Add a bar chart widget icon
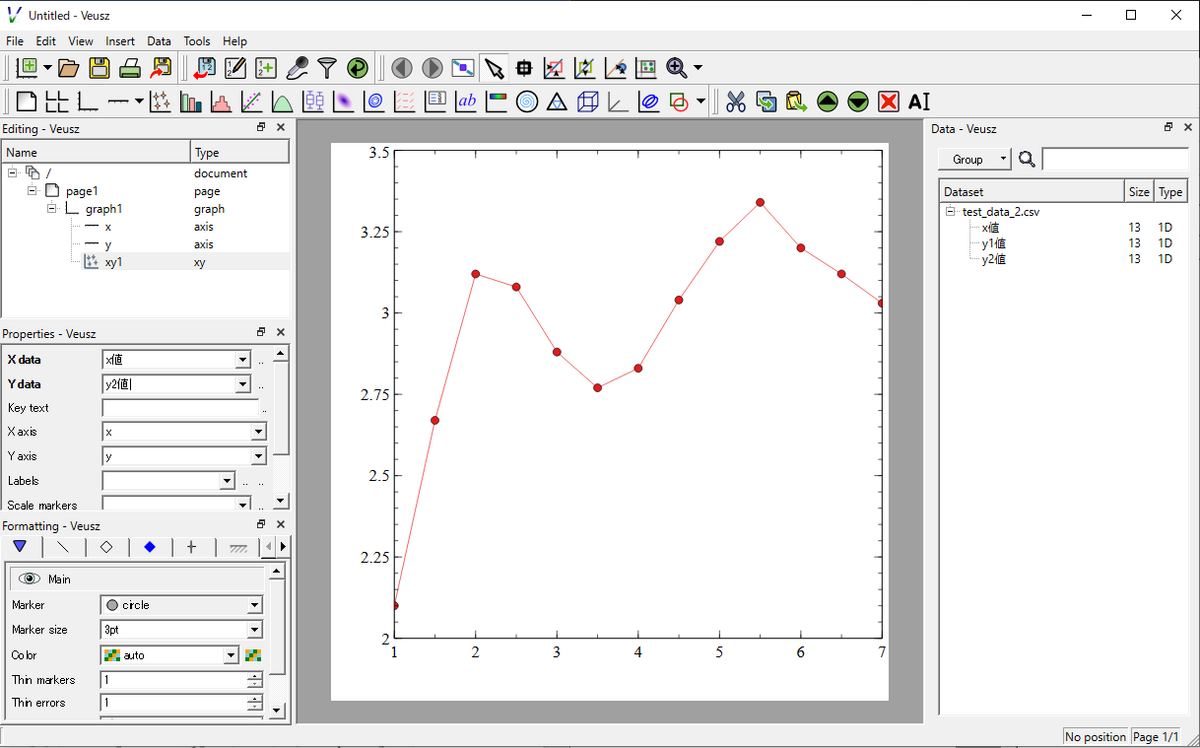1200x748 pixels. click(190, 101)
